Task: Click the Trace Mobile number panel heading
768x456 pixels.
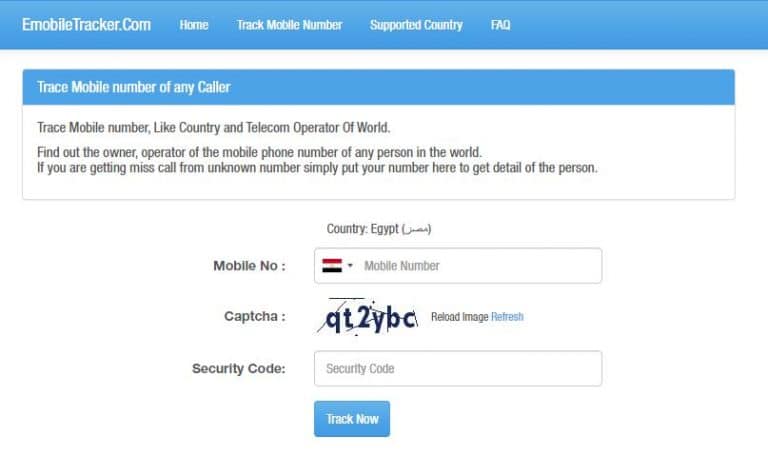Action: click(x=134, y=87)
